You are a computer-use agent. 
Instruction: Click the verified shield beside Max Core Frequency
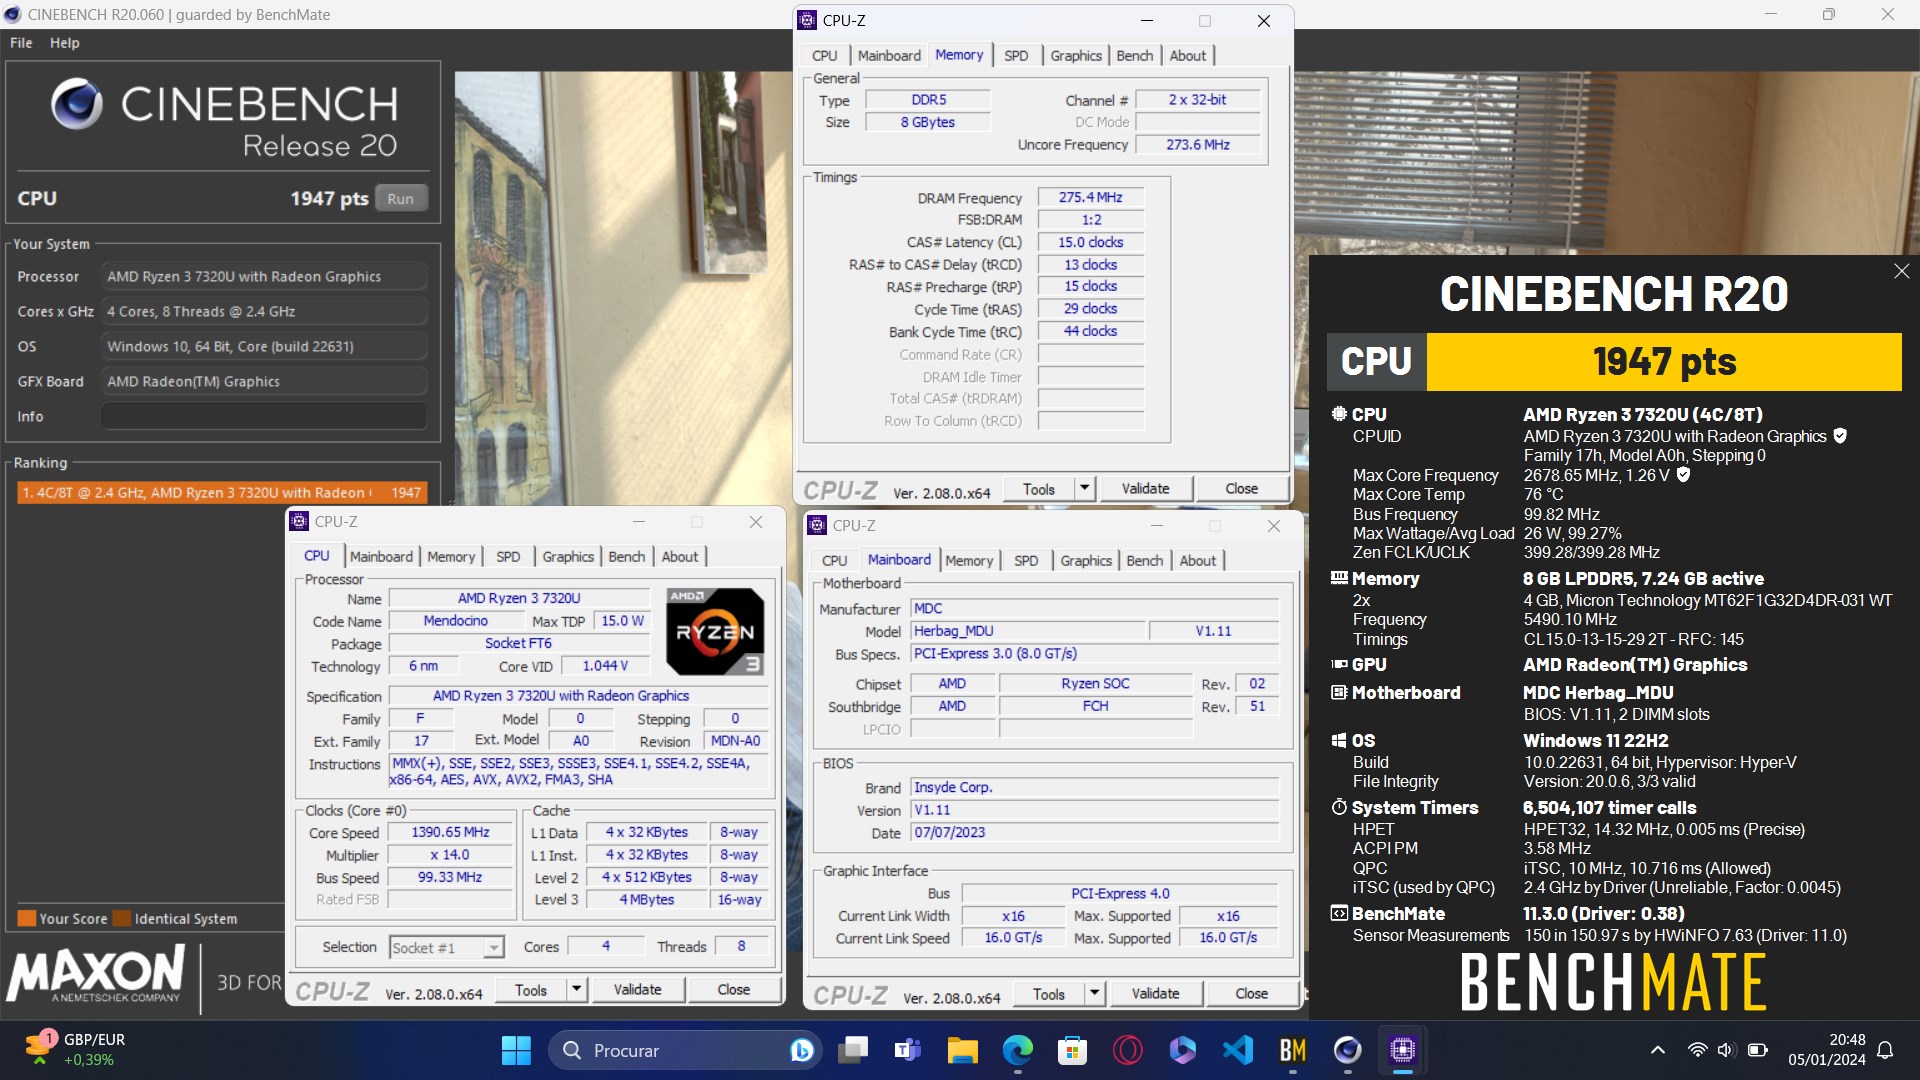pyautogui.click(x=1684, y=475)
